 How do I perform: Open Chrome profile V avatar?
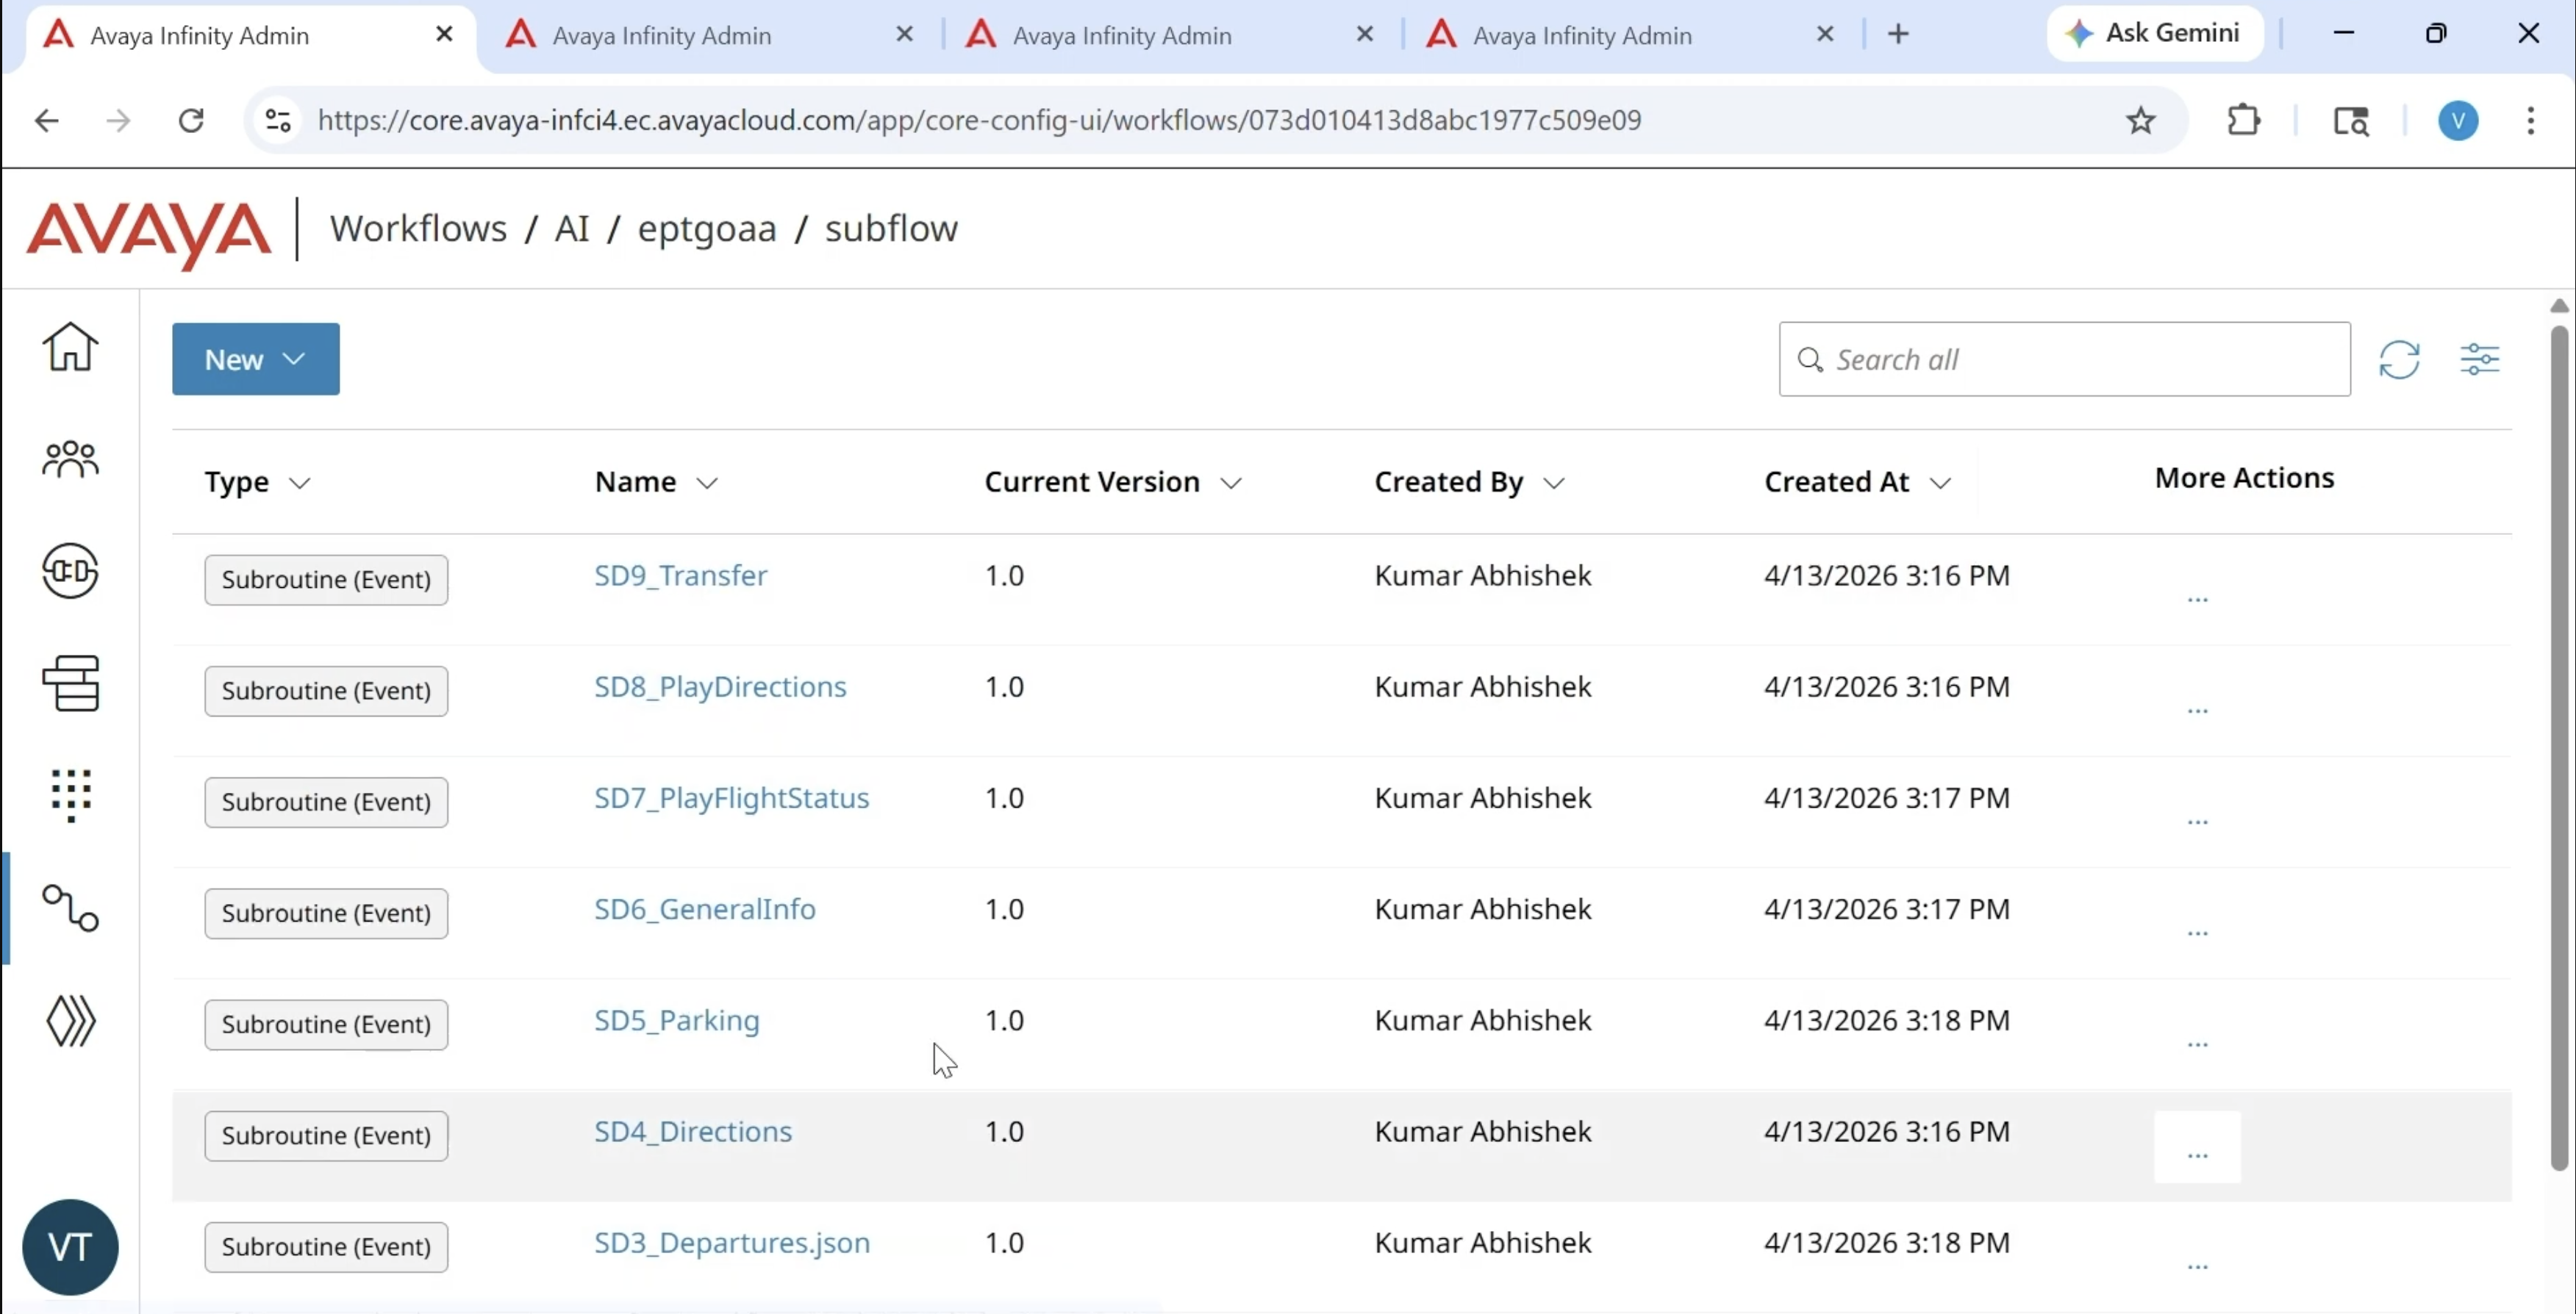click(2458, 121)
